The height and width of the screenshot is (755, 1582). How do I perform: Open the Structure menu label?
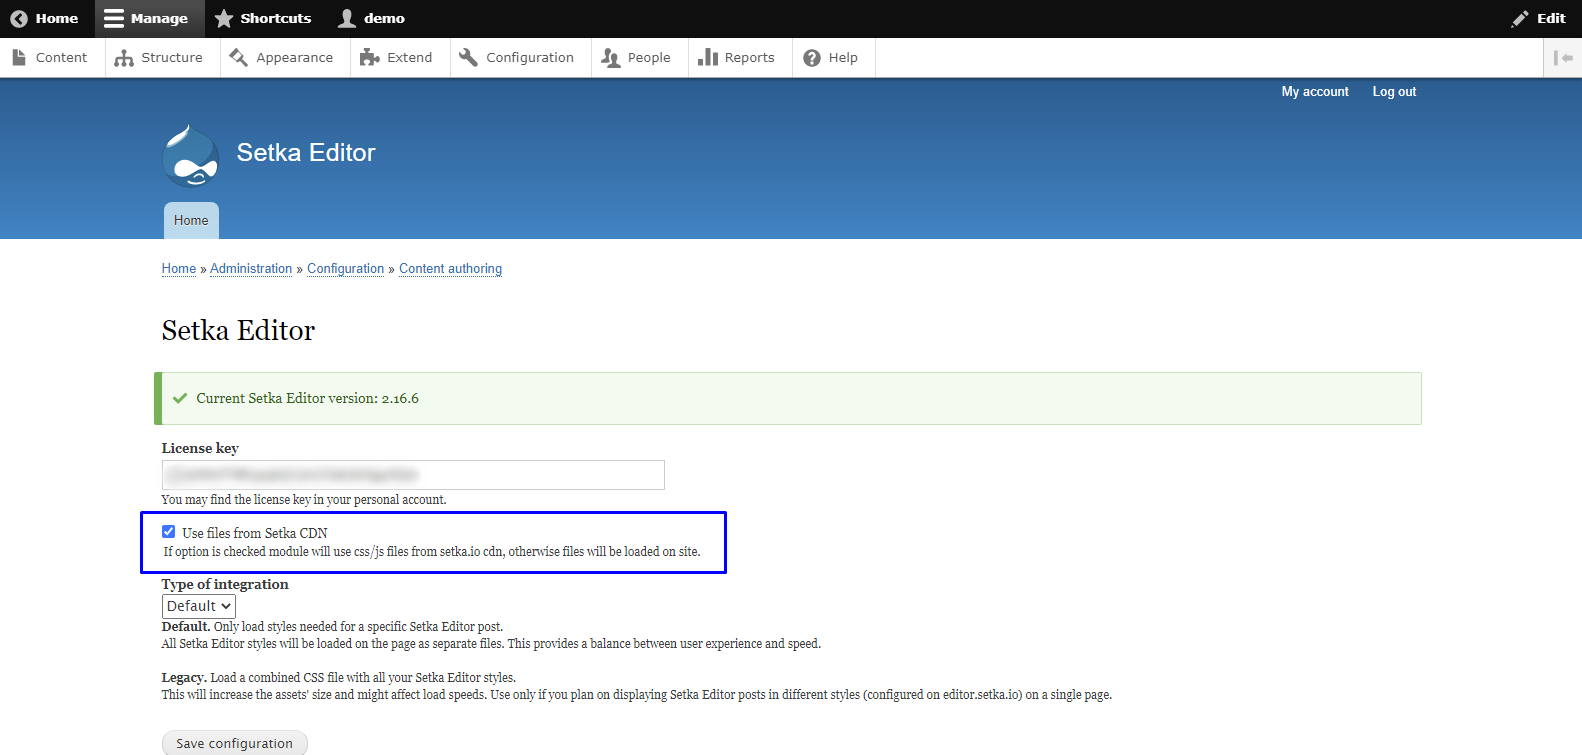pyautogui.click(x=172, y=58)
